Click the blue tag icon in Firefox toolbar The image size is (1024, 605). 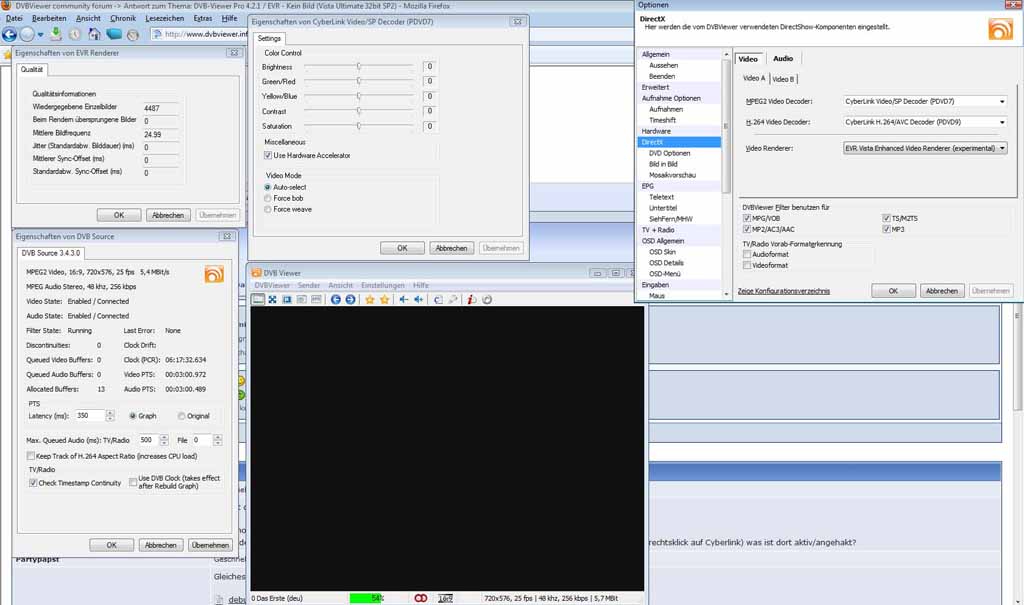coord(114,34)
